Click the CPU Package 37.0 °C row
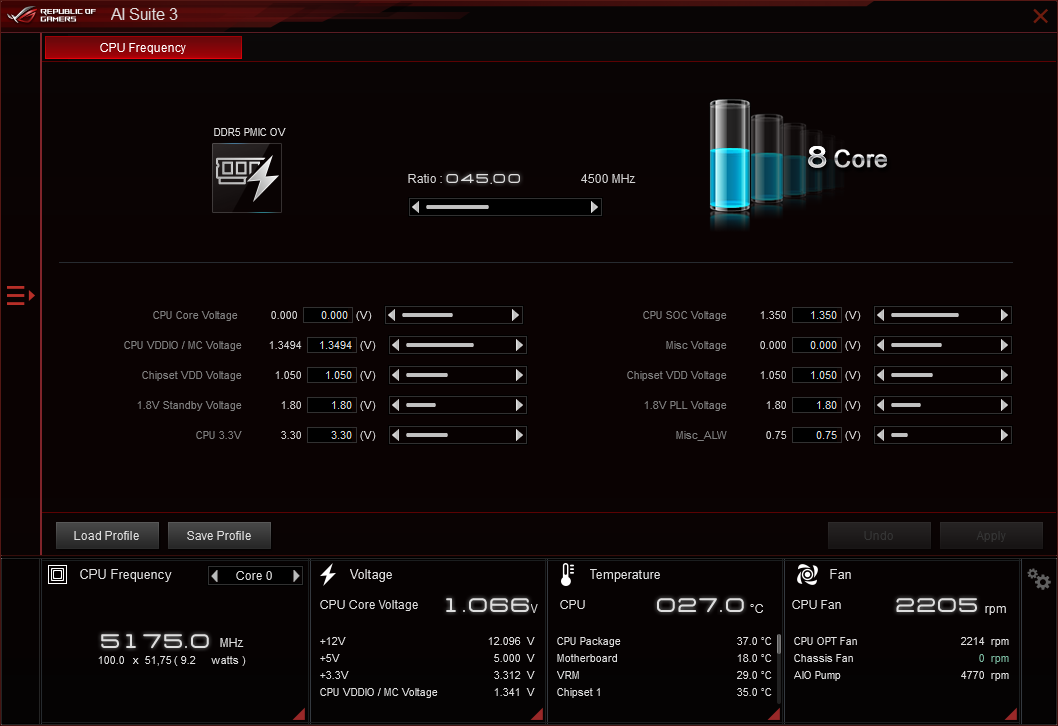Viewport: 1058px width, 726px height. tap(664, 642)
